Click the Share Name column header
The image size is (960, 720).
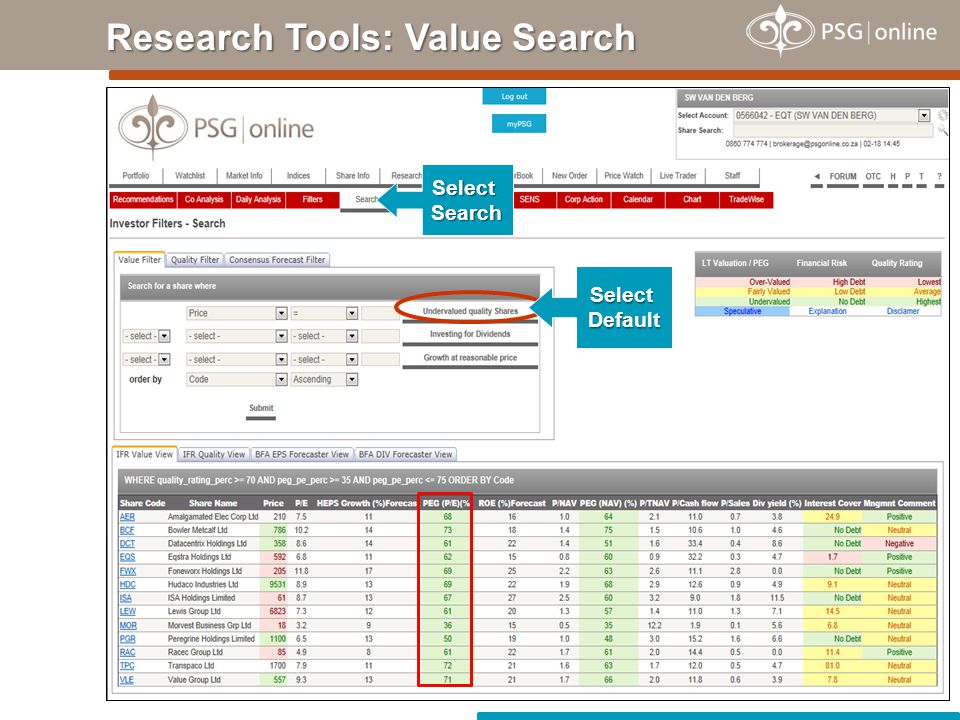point(213,503)
